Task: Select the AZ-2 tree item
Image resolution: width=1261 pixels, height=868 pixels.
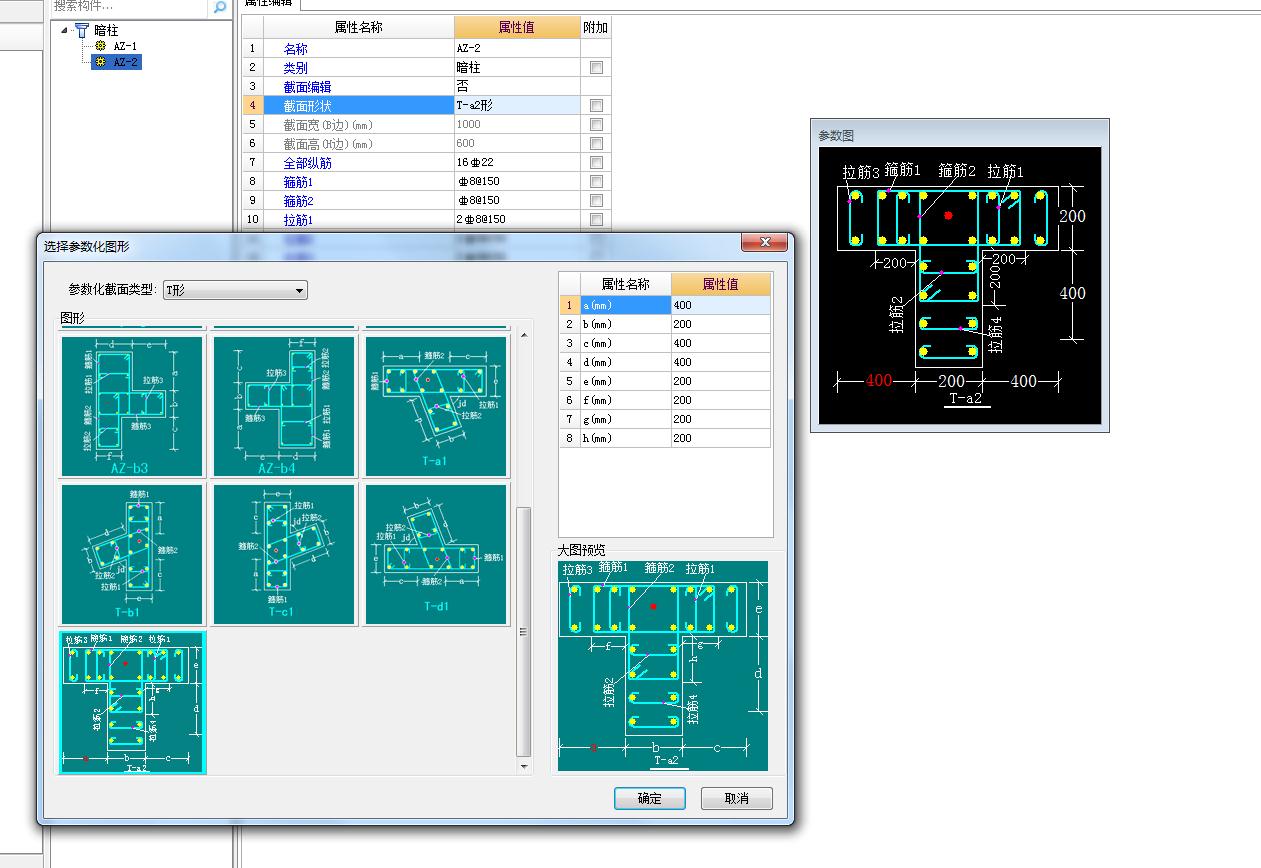Action: point(125,62)
